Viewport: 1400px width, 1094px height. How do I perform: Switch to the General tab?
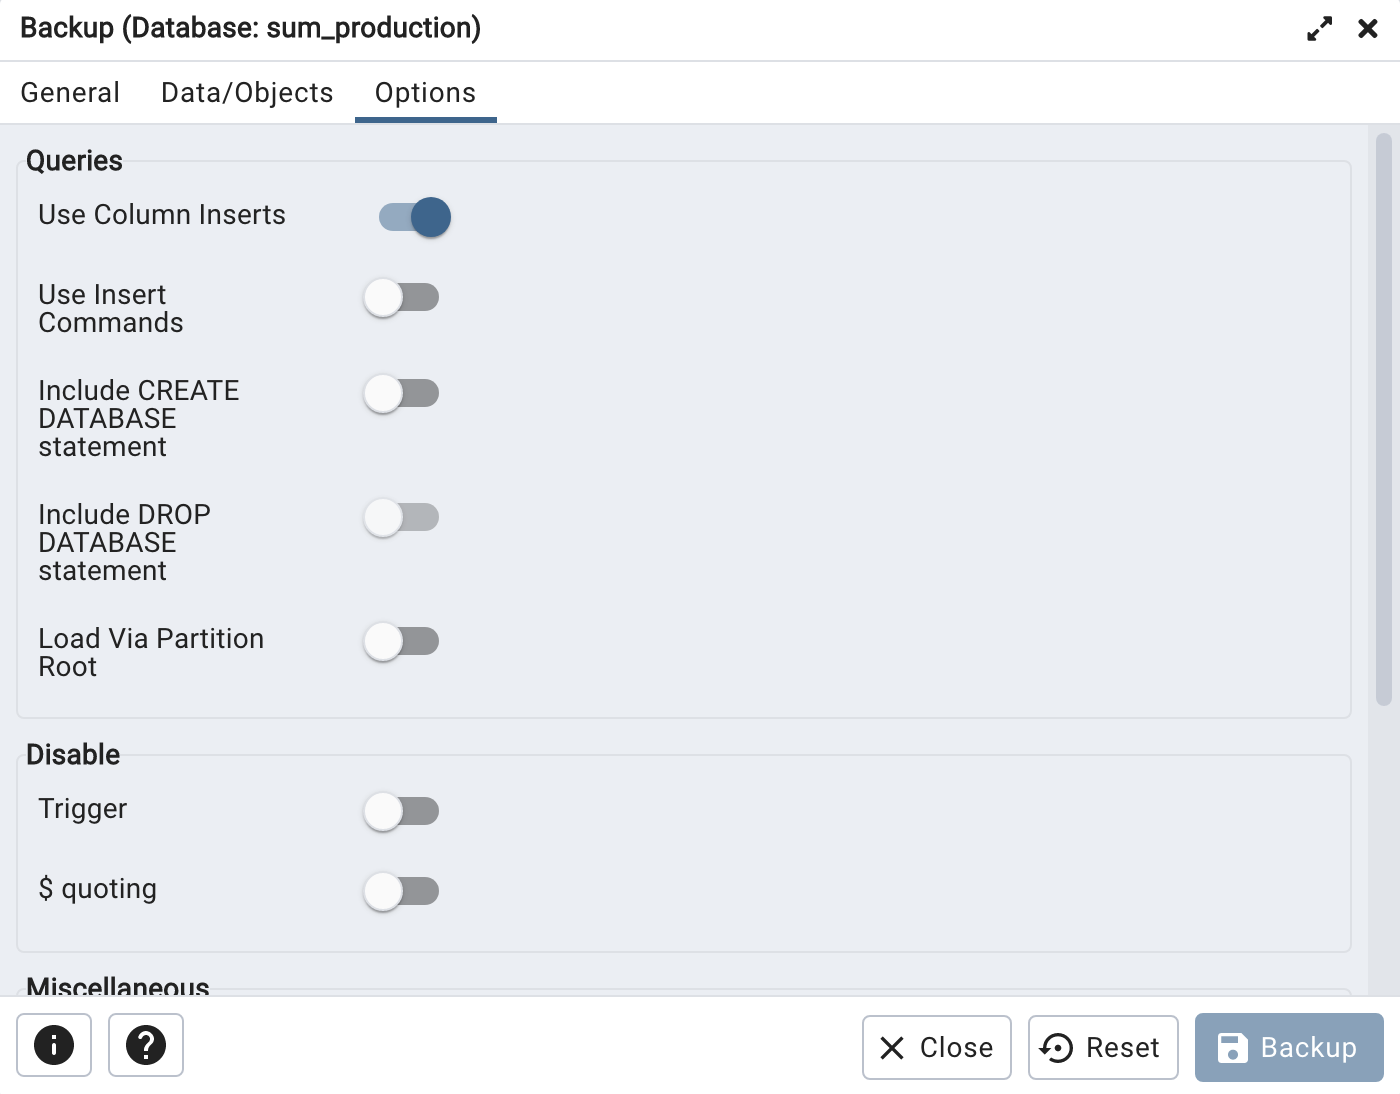click(70, 93)
